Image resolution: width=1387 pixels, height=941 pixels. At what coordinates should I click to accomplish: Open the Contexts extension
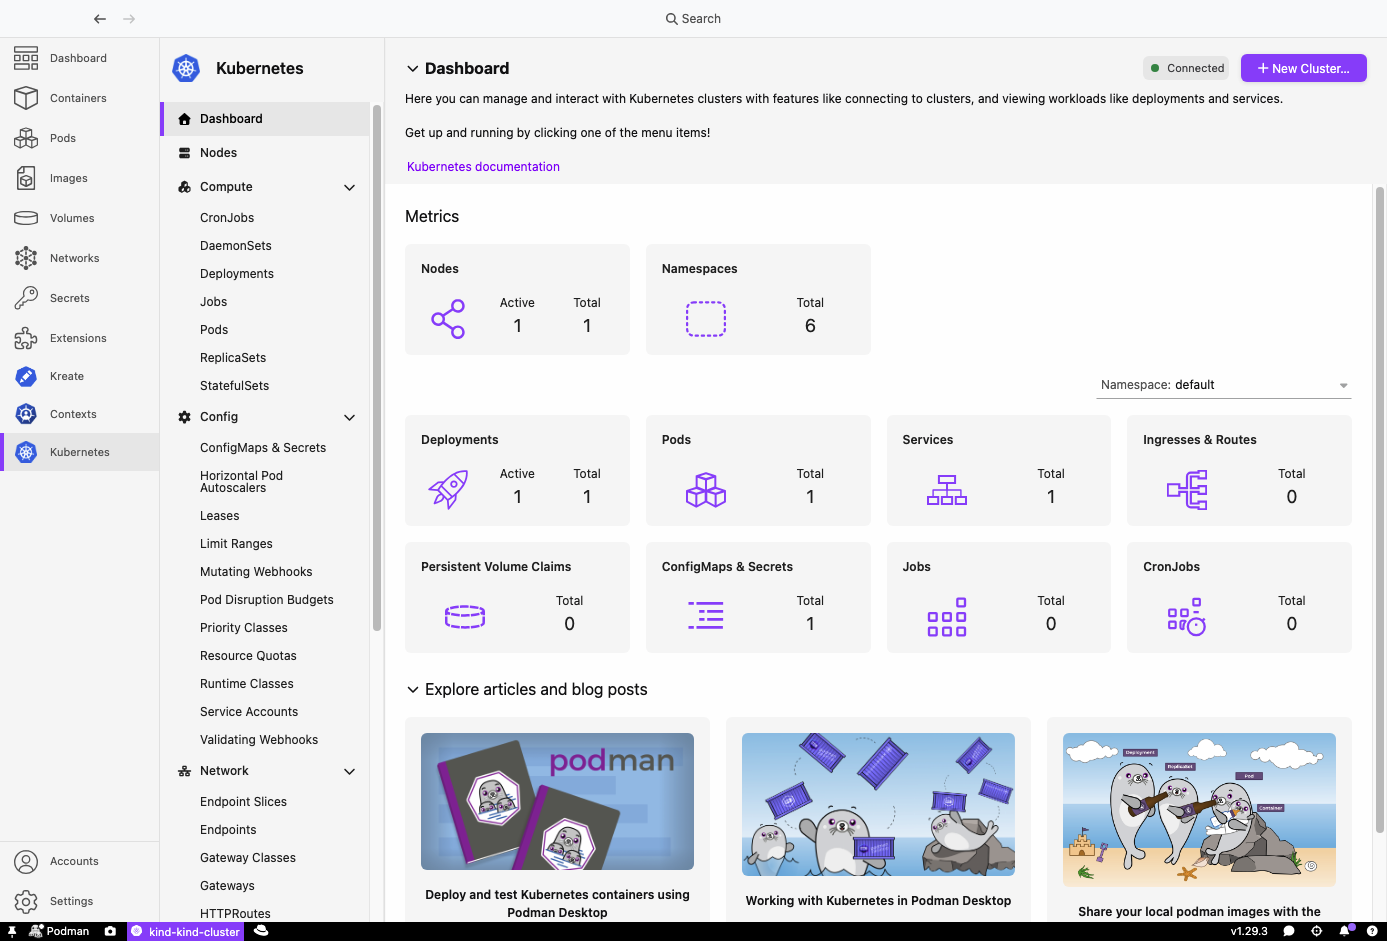(79, 414)
